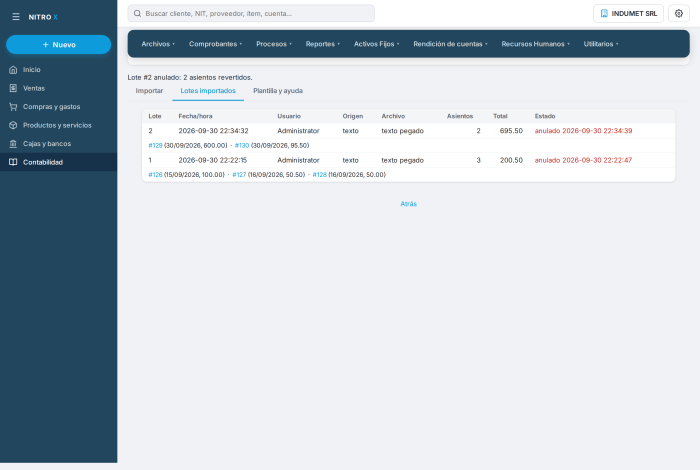Viewport: 700px width, 470px height.
Task: Expand the Rendición de cuentas menu
Action: point(450,44)
